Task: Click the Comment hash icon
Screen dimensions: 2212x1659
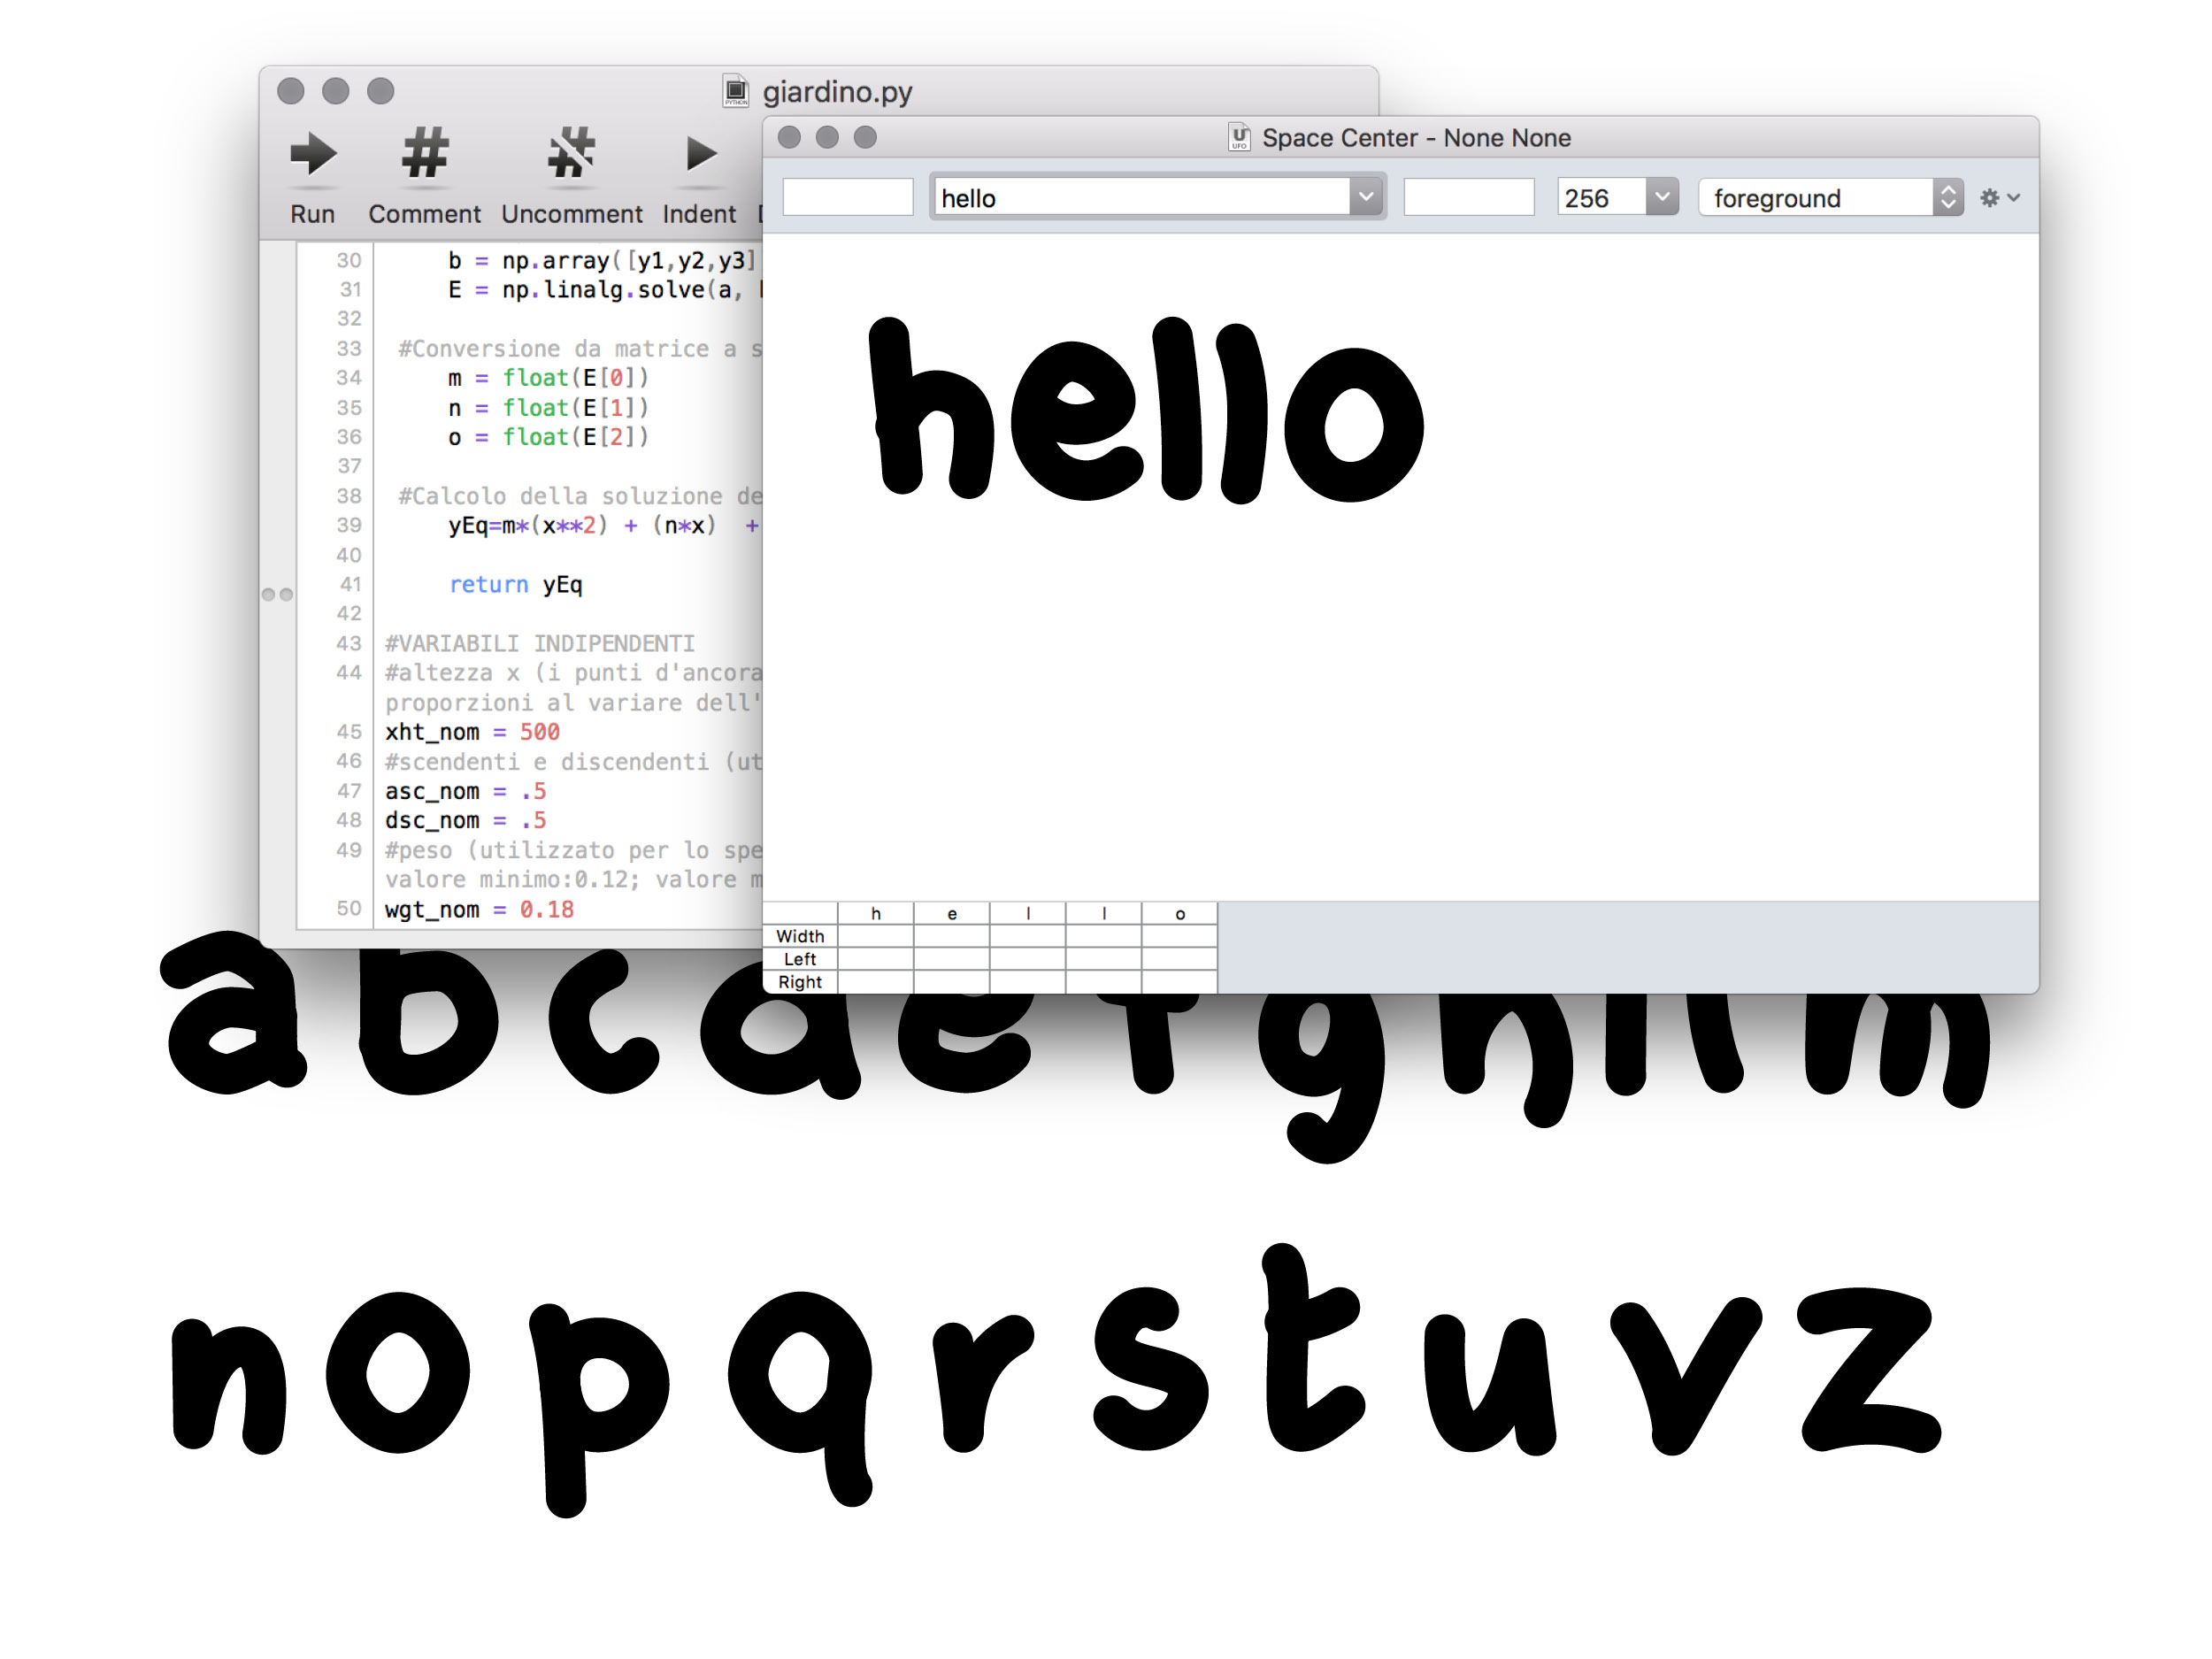Action: click(425, 153)
